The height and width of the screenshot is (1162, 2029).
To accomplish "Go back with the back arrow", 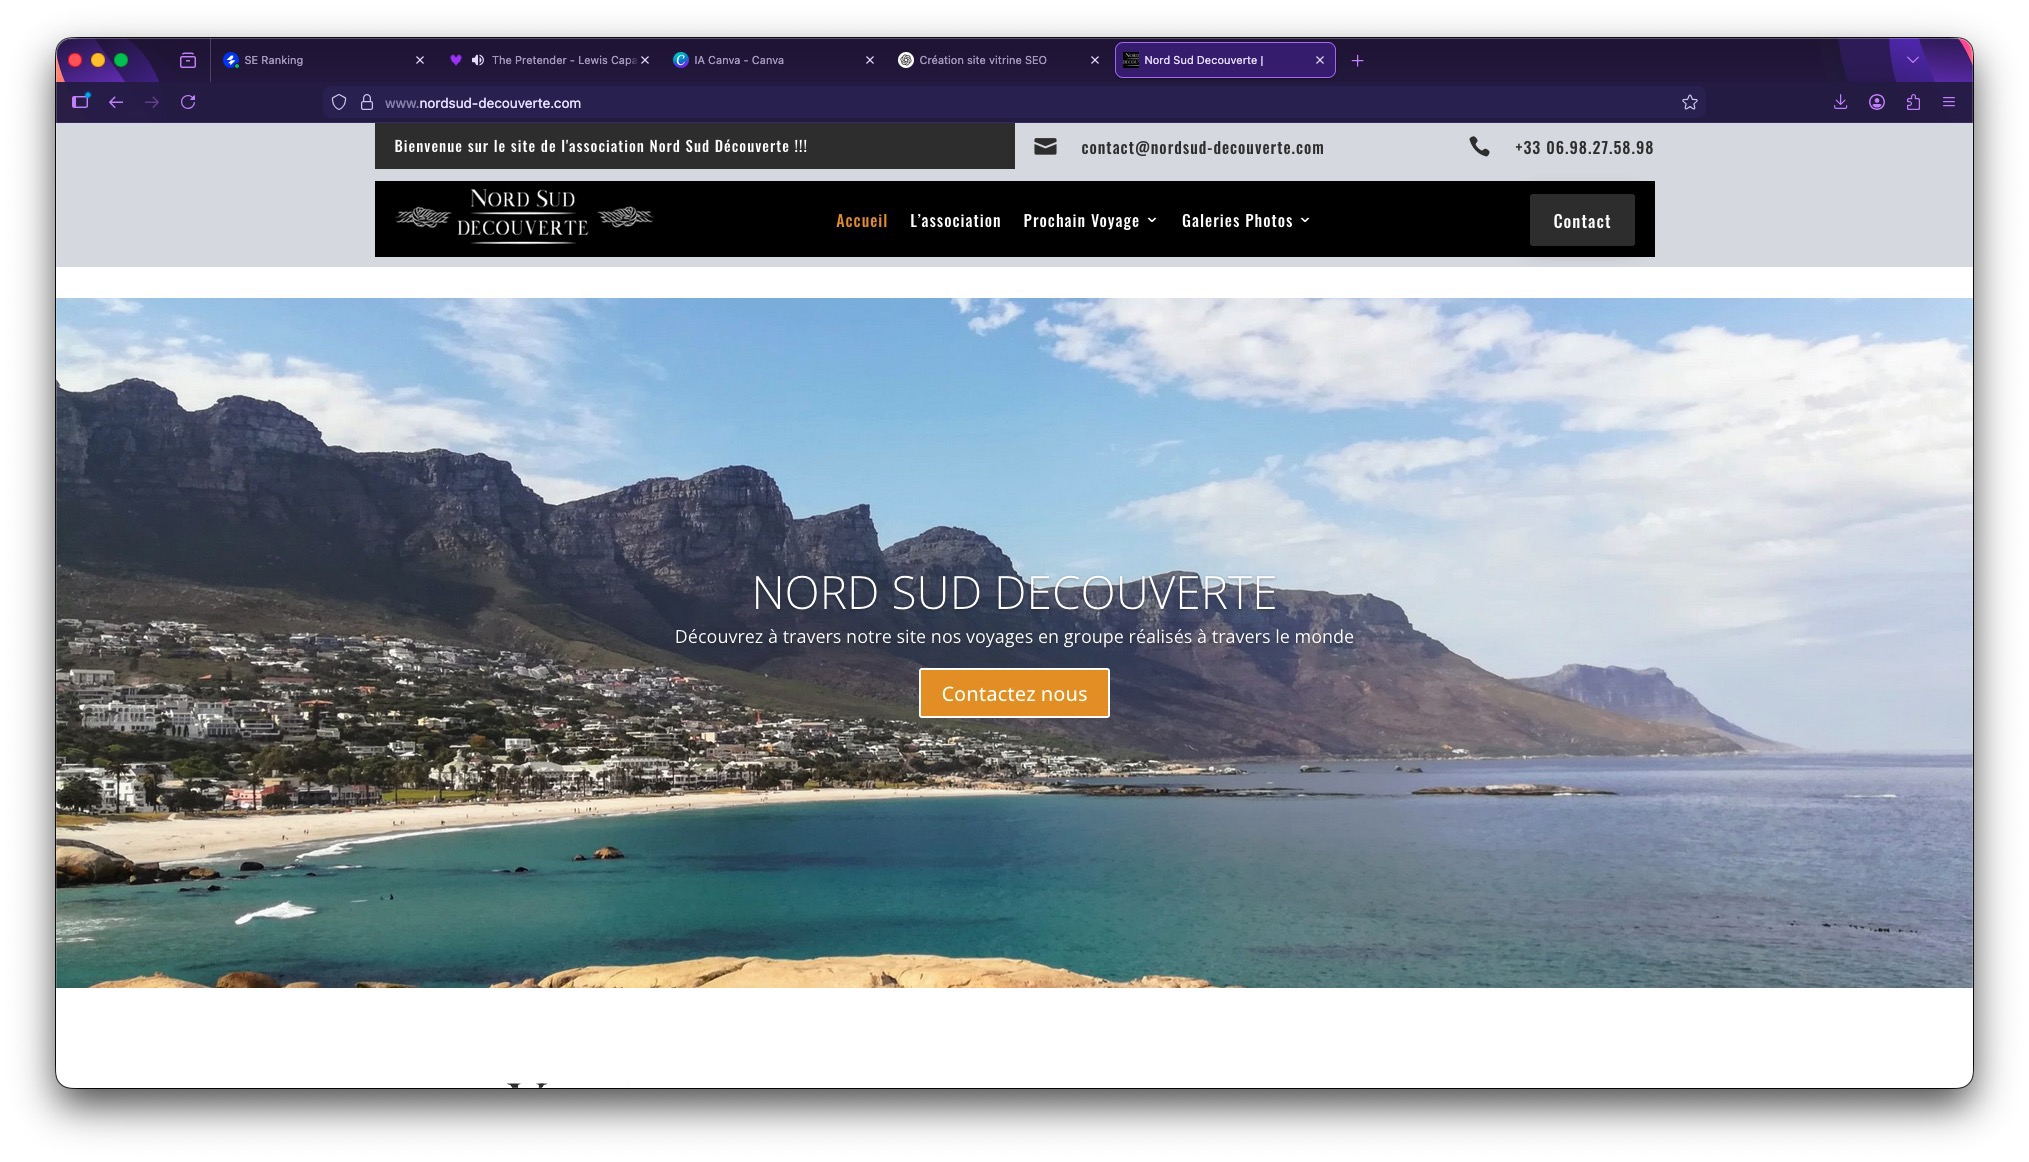I will point(116,102).
